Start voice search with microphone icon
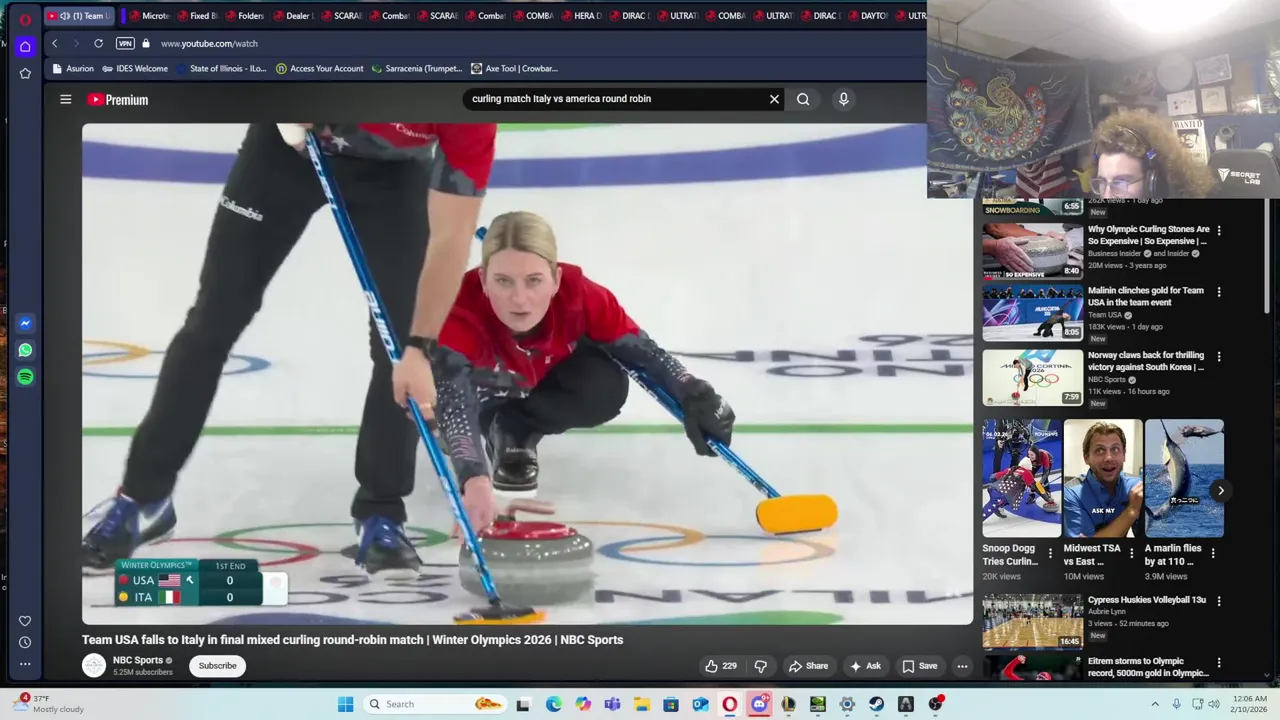Viewport: 1280px width, 720px height. [x=843, y=99]
